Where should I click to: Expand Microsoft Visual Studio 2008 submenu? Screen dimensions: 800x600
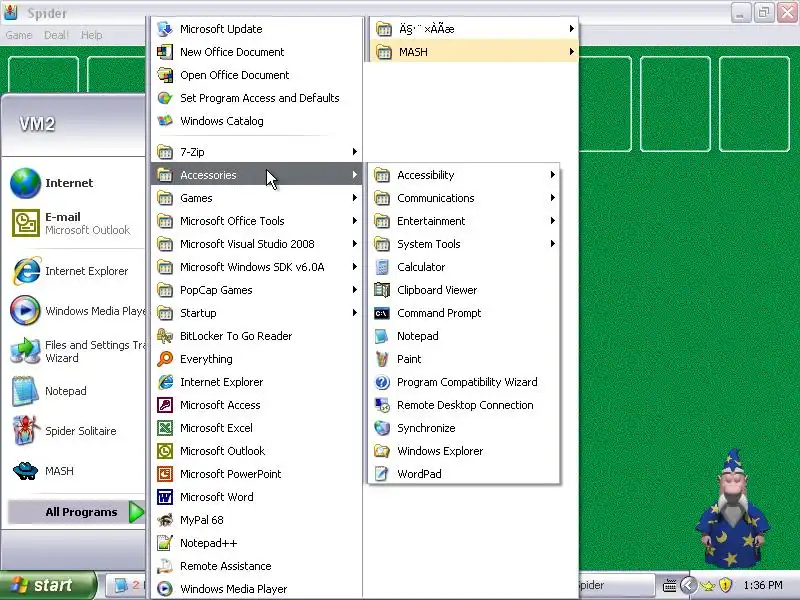pos(256,243)
